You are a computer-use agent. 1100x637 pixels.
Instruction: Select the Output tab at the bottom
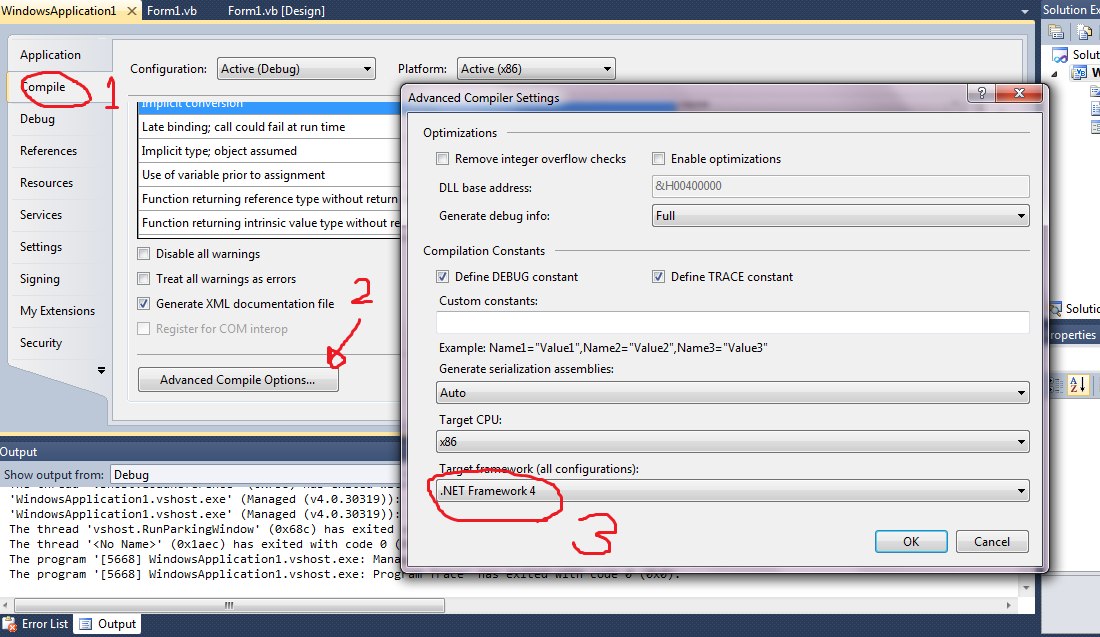click(x=108, y=624)
